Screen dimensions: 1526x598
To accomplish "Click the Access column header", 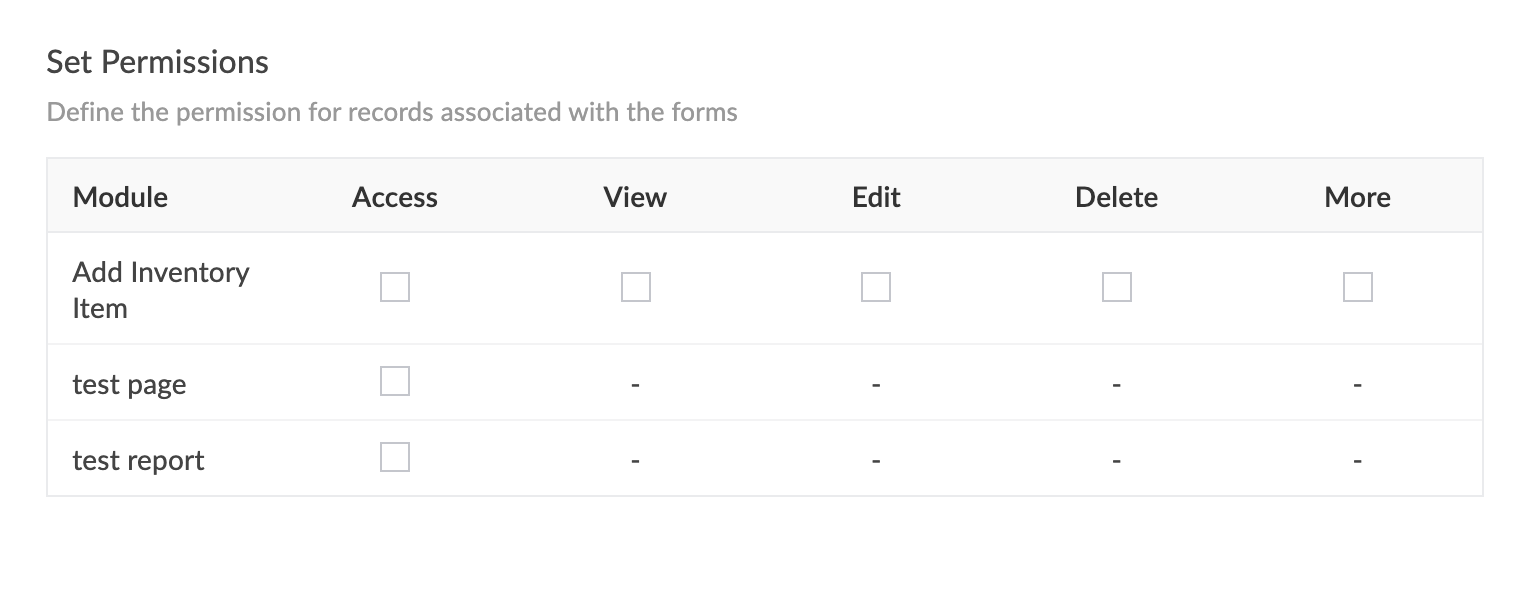I will 395,197.
